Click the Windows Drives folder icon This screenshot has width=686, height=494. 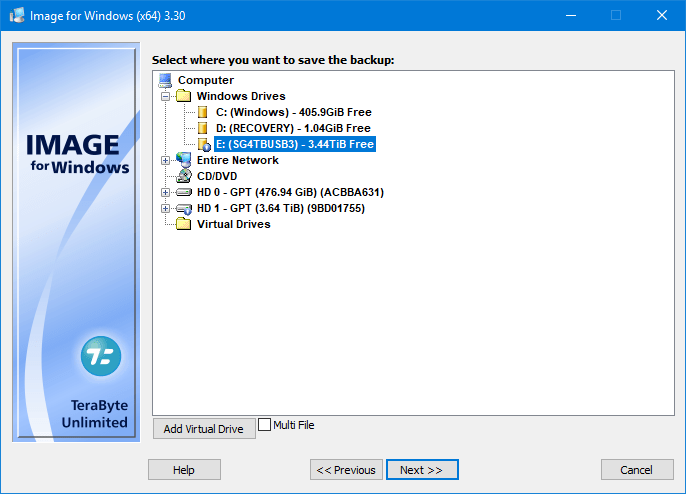point(184,96)
